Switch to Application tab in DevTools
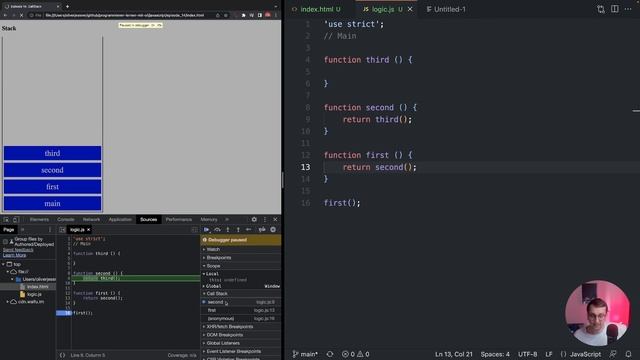This screenshot has width=640, height=360. click(x=120, y=220)
